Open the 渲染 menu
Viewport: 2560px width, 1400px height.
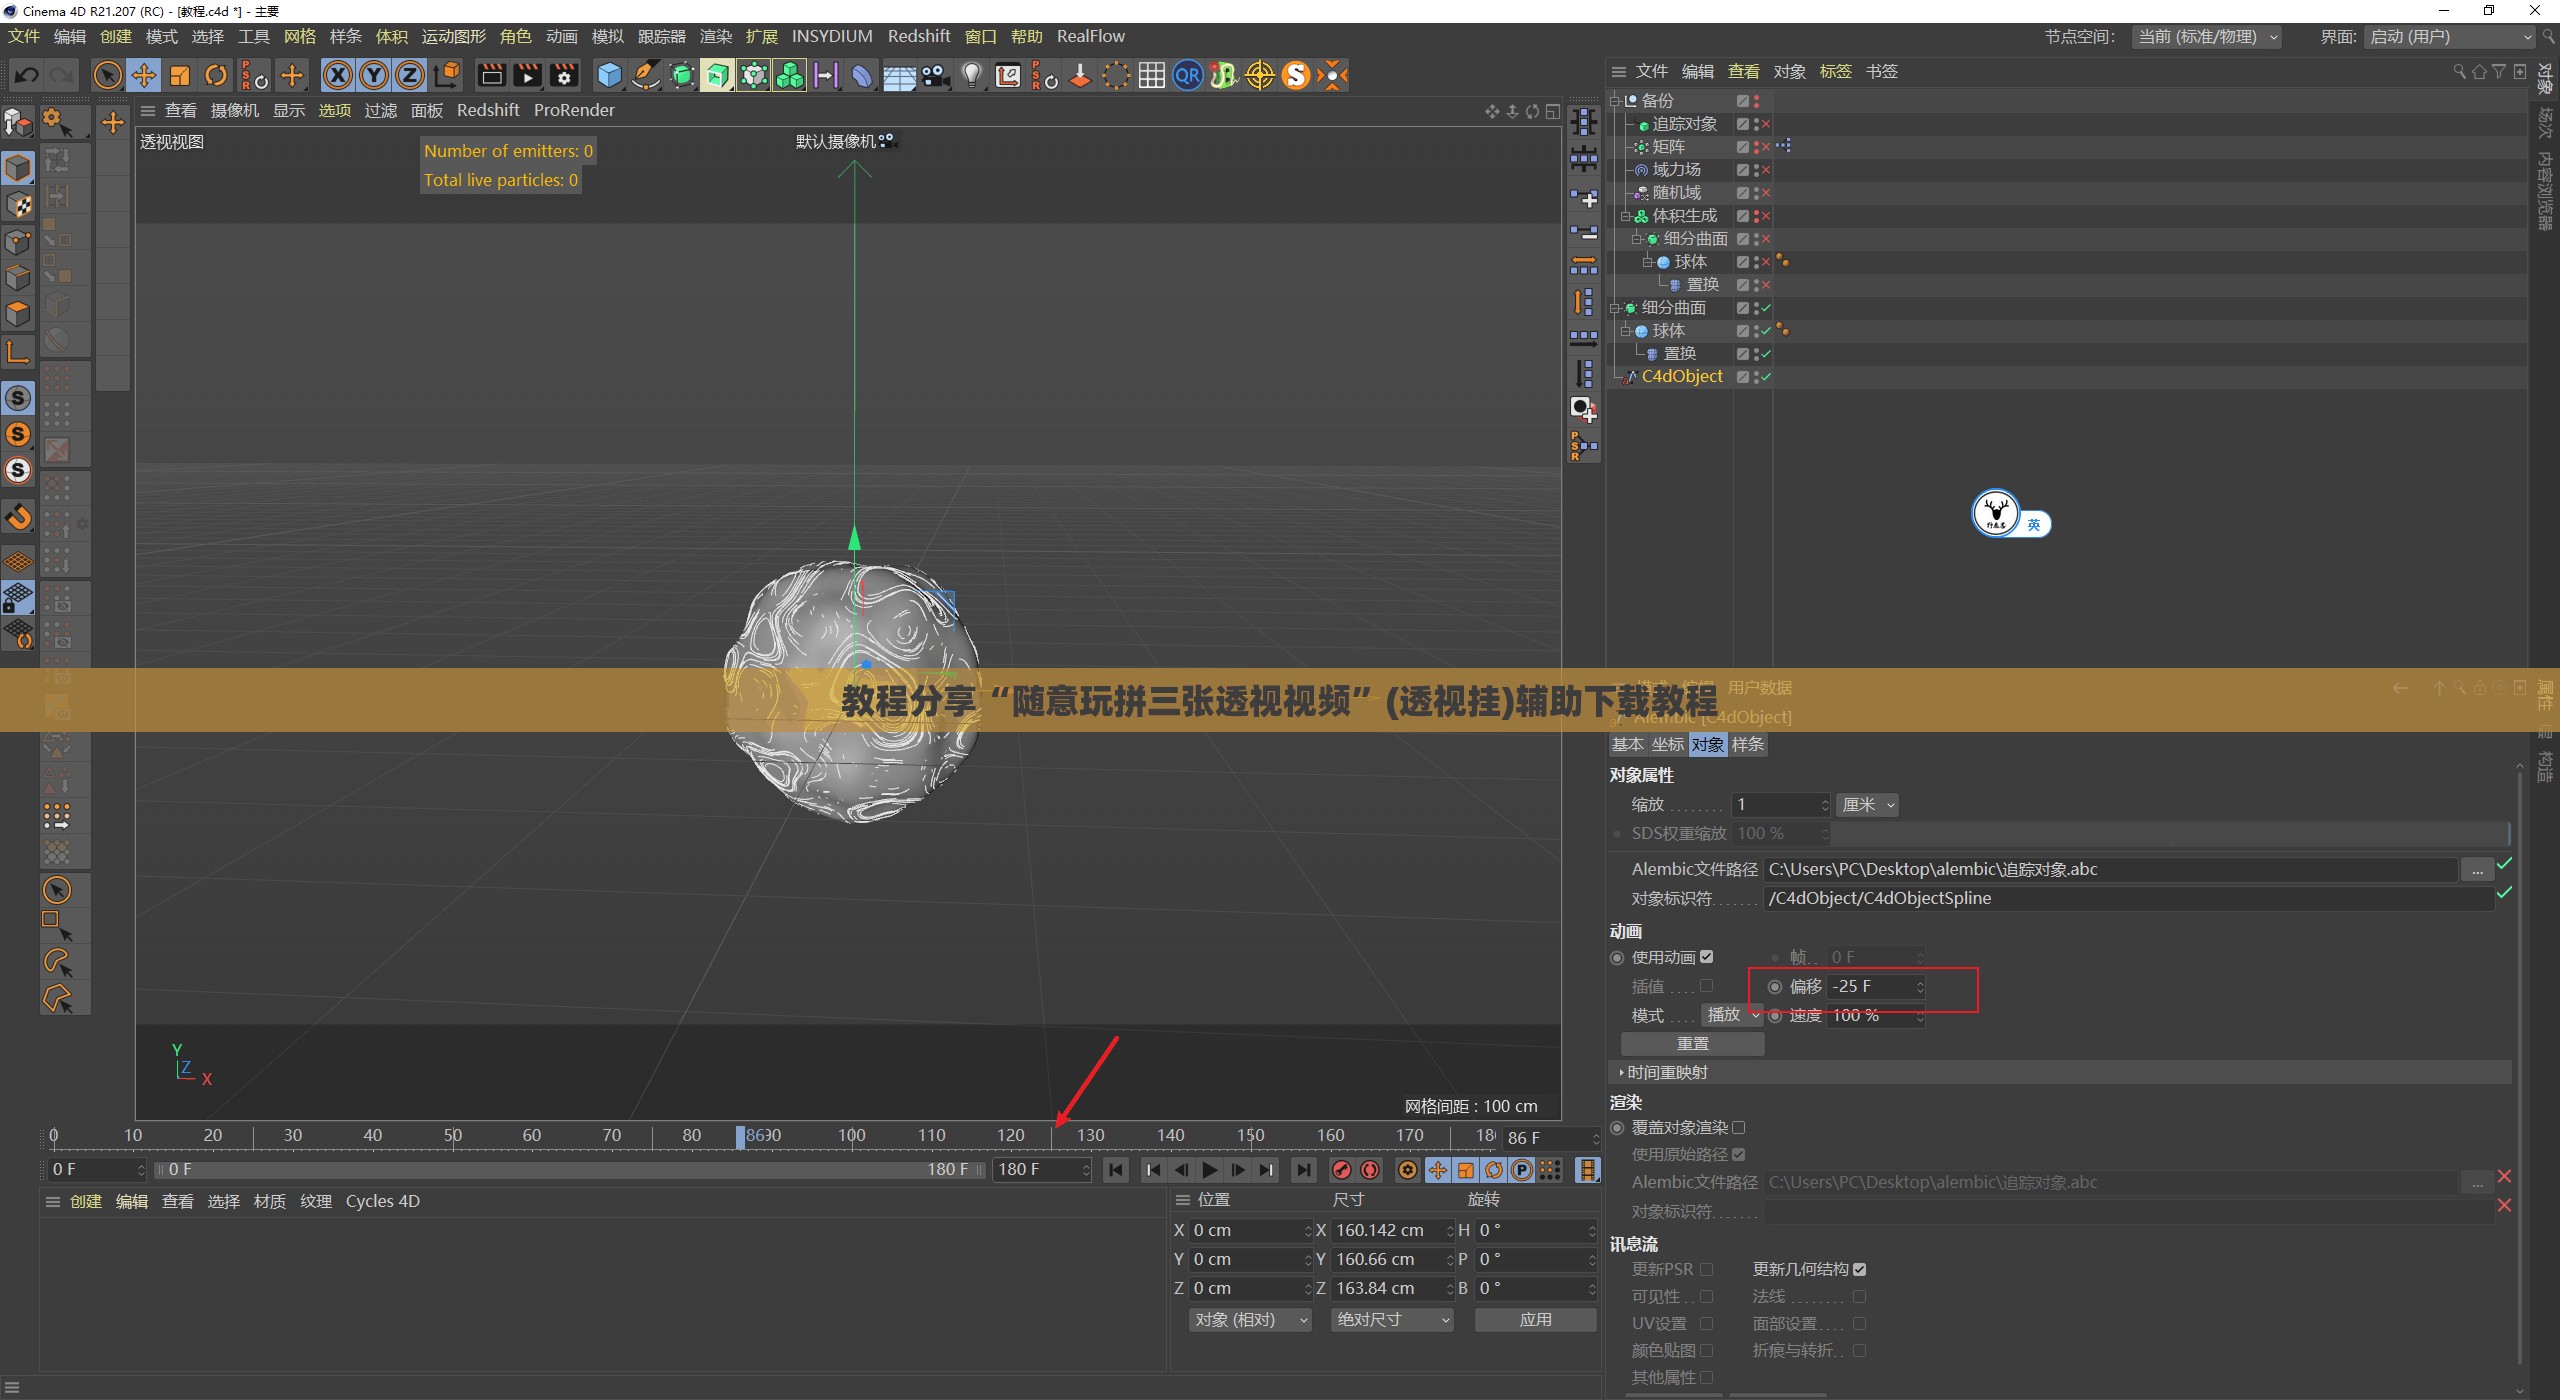pyautogui.click(x=716, y=37)
